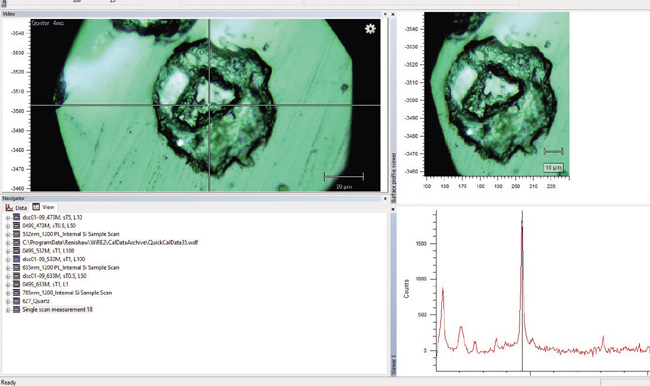Viewport: 650px width, 386px height.
Task: Select '532nm_1200 PL_Internal Si Sample Scan' entry
Action: 71,234
